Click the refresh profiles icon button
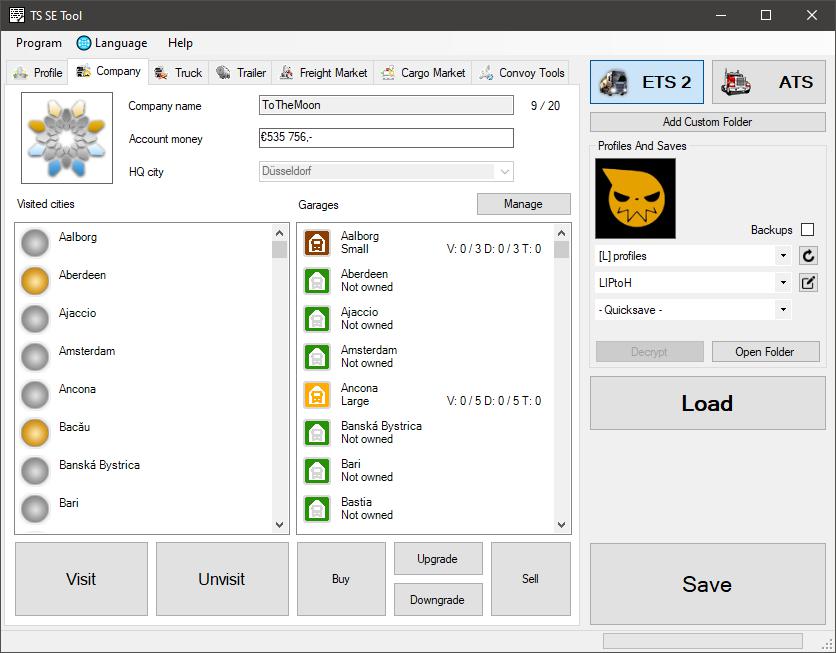 coord(808,256)
